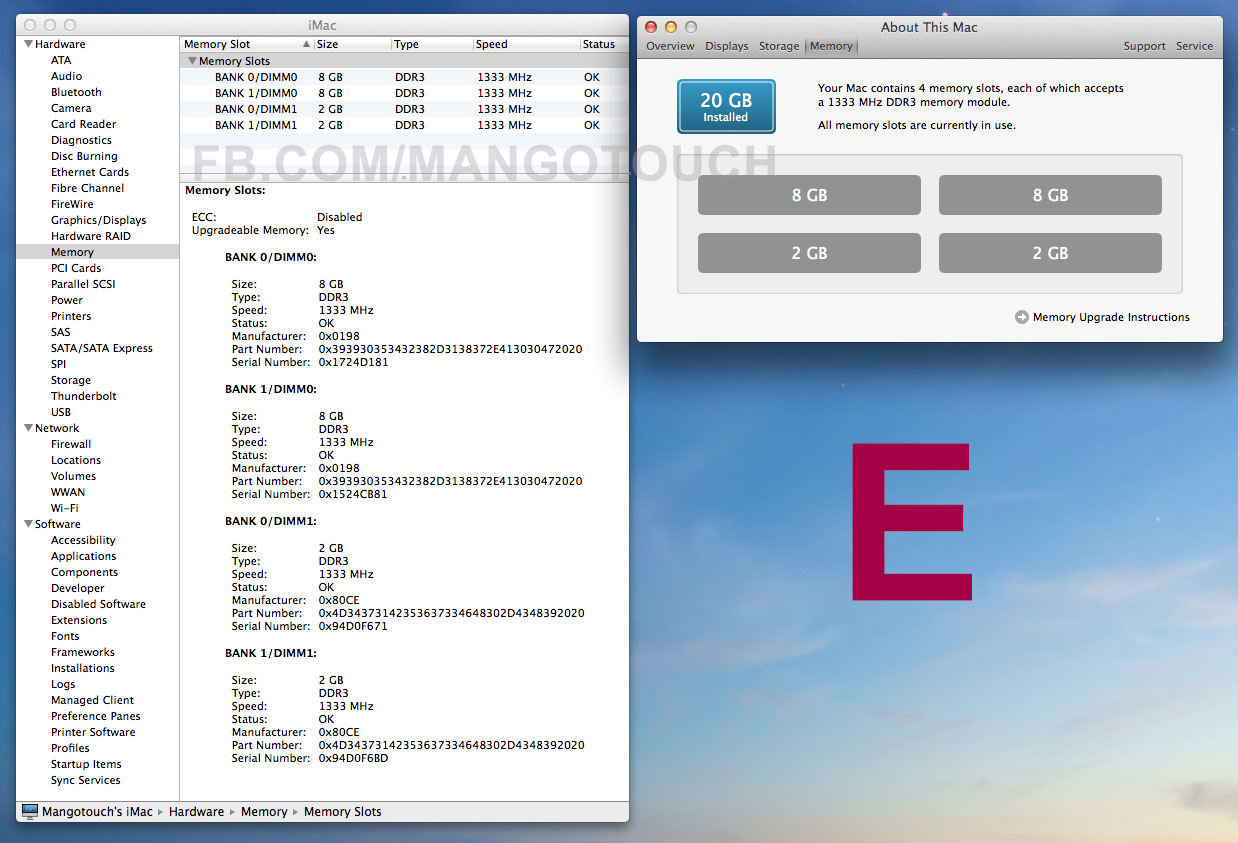Click the Type column header
Image resolution: width=1238 pixels, height=843 pixels.
tap(431, 44)
